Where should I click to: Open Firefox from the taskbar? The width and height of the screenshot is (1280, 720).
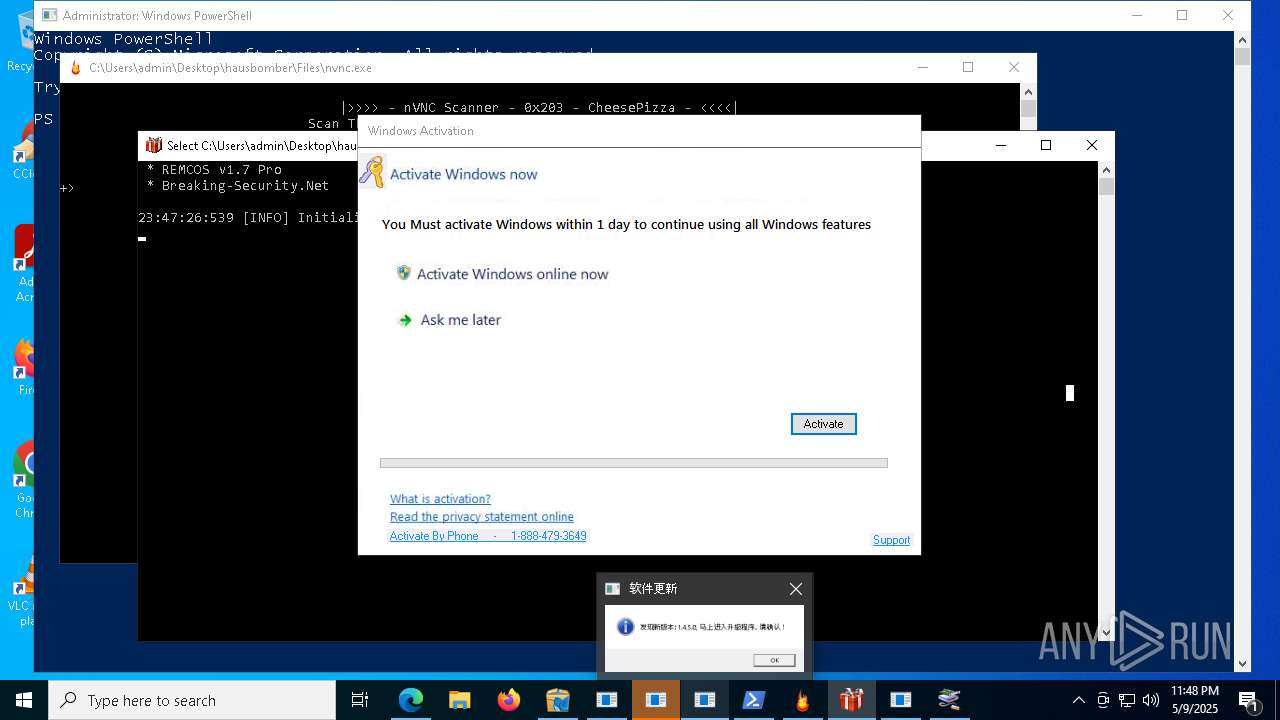click(x=508, y=700)
